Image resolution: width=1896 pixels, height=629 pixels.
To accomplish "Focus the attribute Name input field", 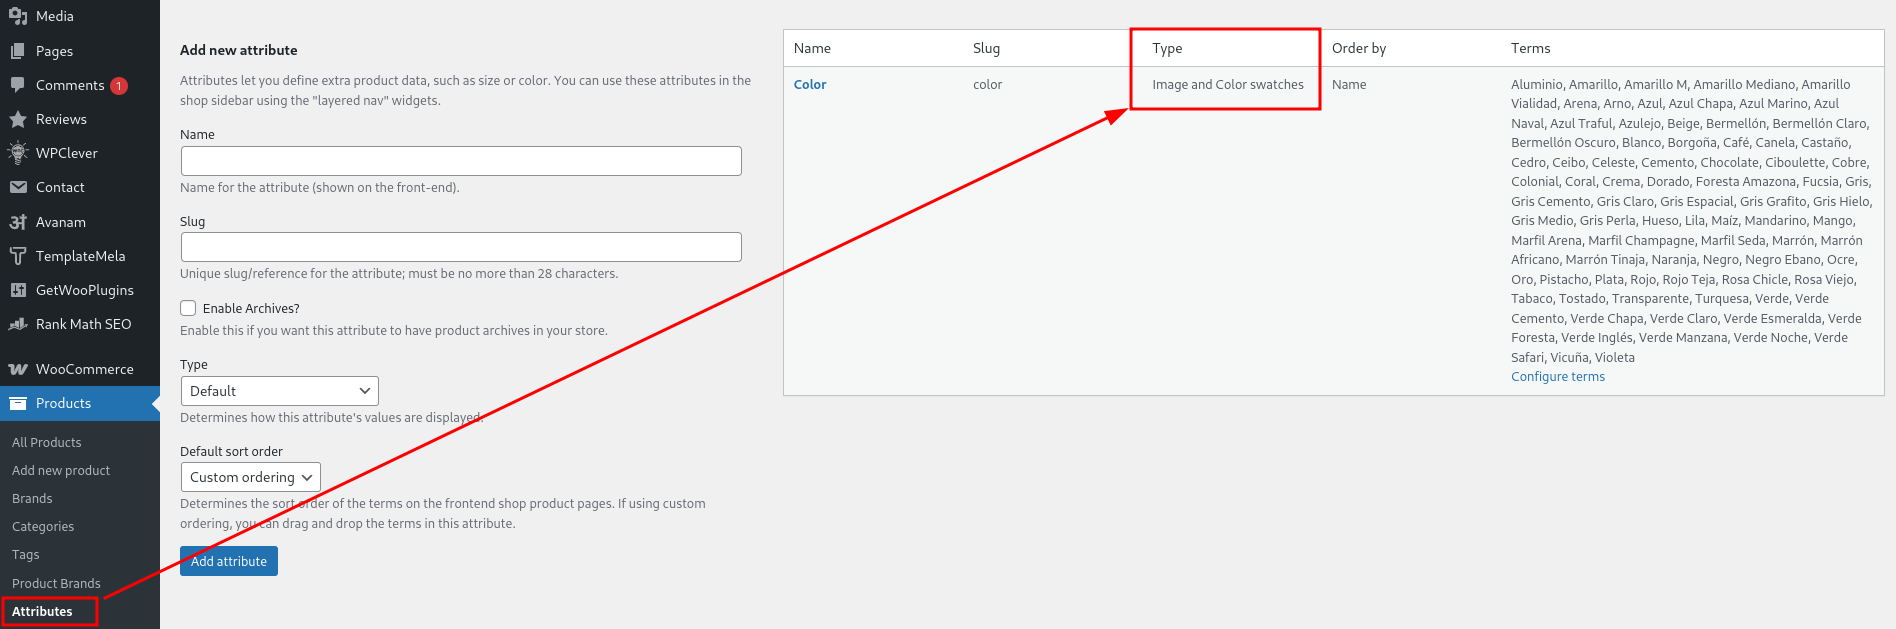I will point(461,161).
